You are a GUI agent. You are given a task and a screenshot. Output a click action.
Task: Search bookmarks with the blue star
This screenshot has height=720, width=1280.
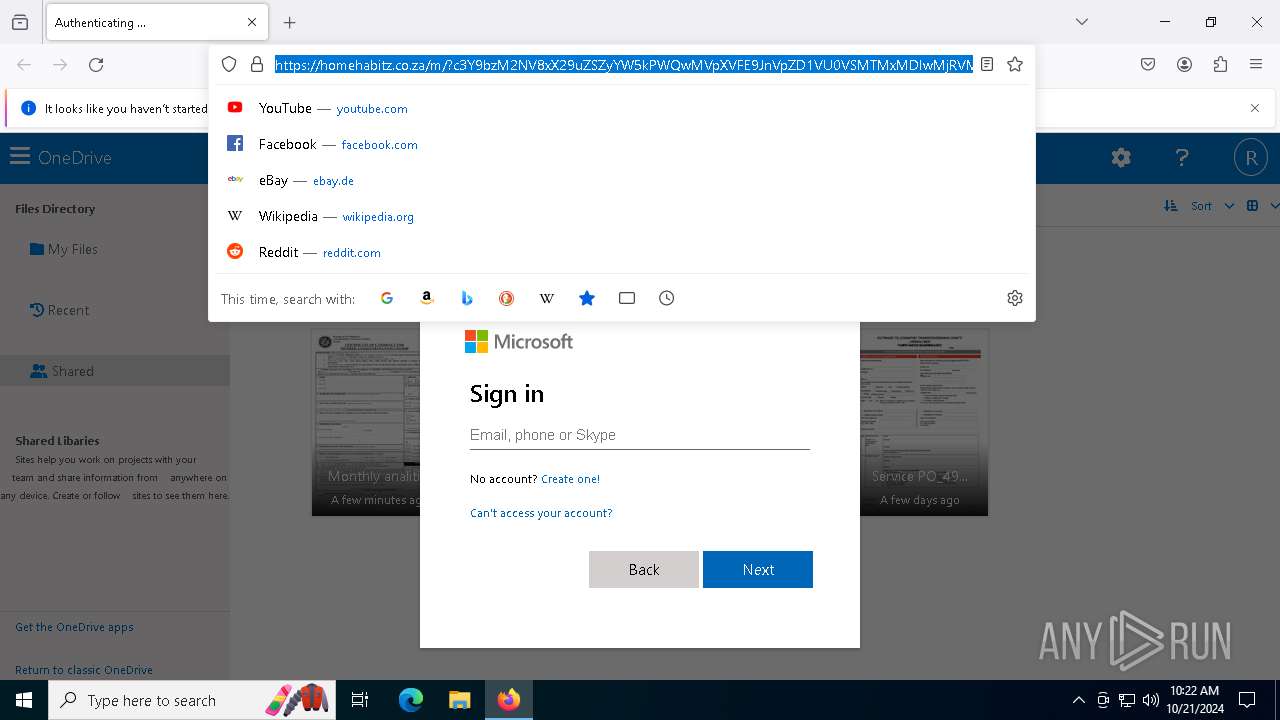point(587,298)
